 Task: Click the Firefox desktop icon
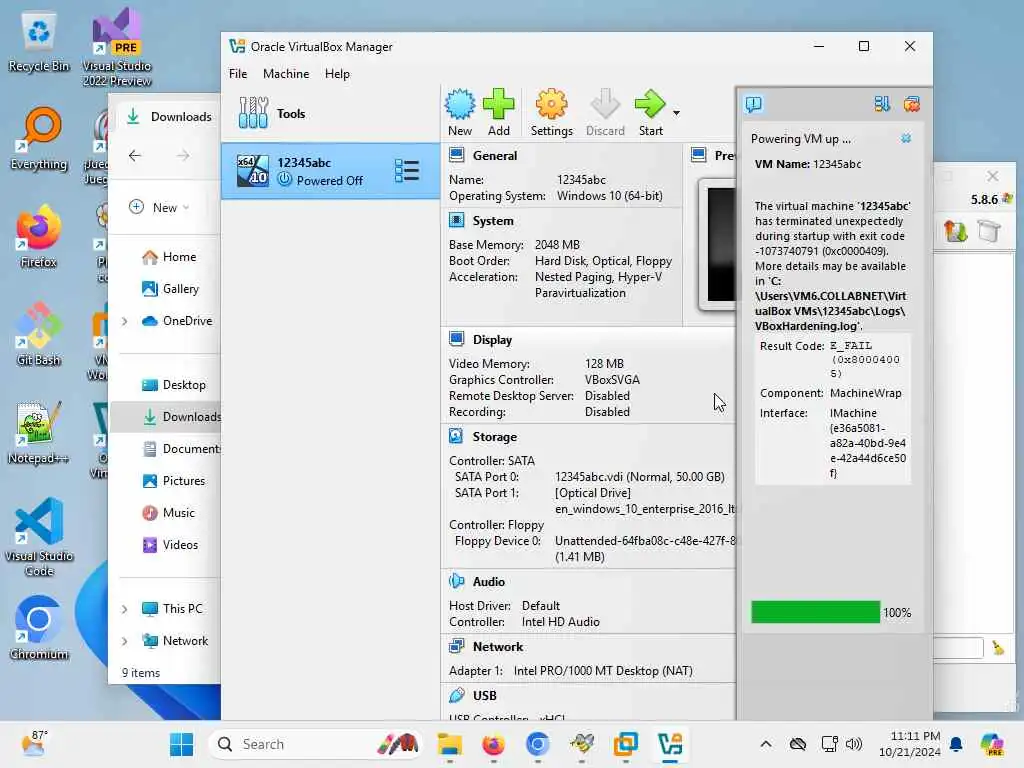(39, 237)
